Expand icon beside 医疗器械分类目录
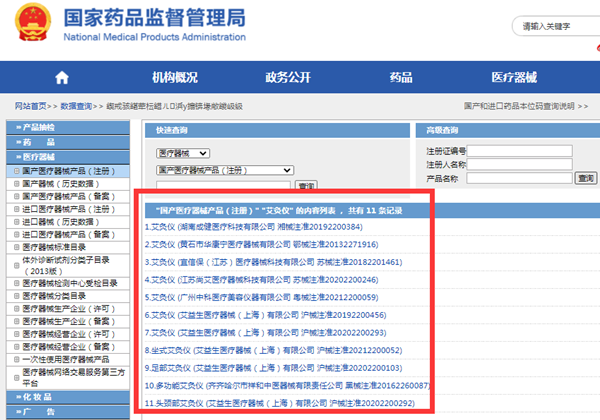Screen dimensions: 600x420 click(x=16, y=296)
